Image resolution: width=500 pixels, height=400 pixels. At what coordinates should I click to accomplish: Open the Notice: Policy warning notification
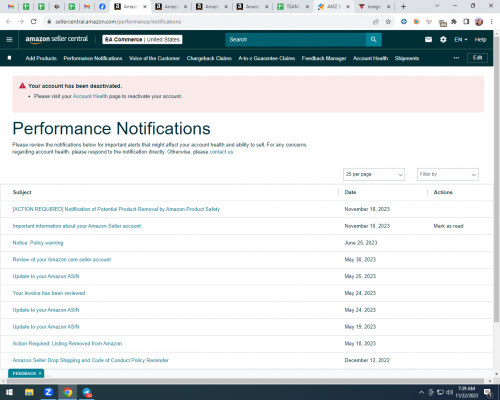pos(38,243)
